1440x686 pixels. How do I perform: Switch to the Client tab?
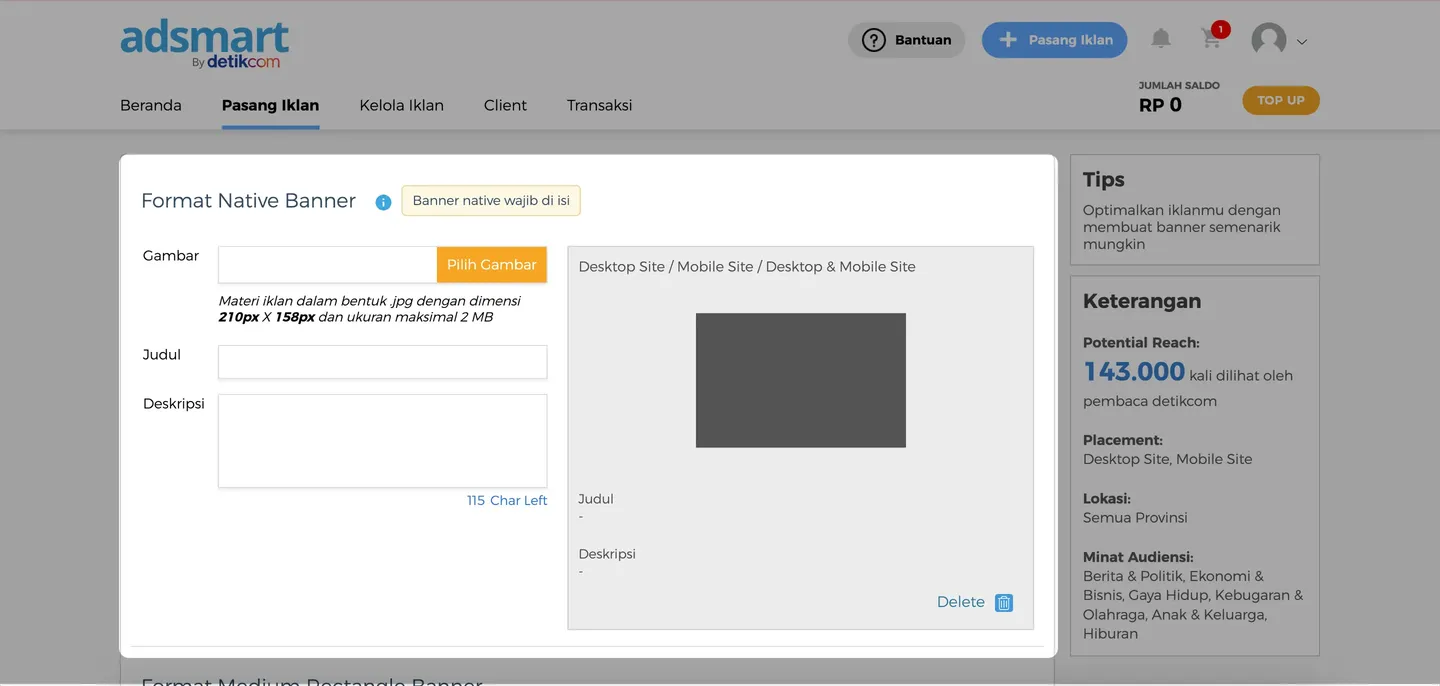[x=505, y=105]
